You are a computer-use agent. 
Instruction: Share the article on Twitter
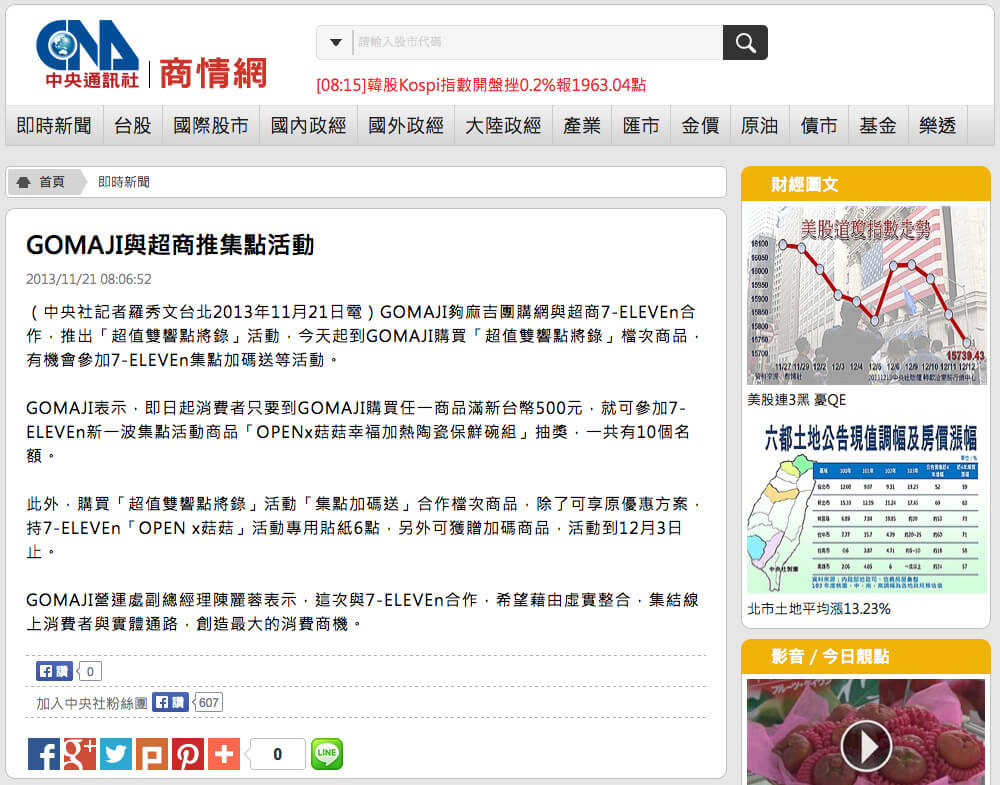click(116, 754)
